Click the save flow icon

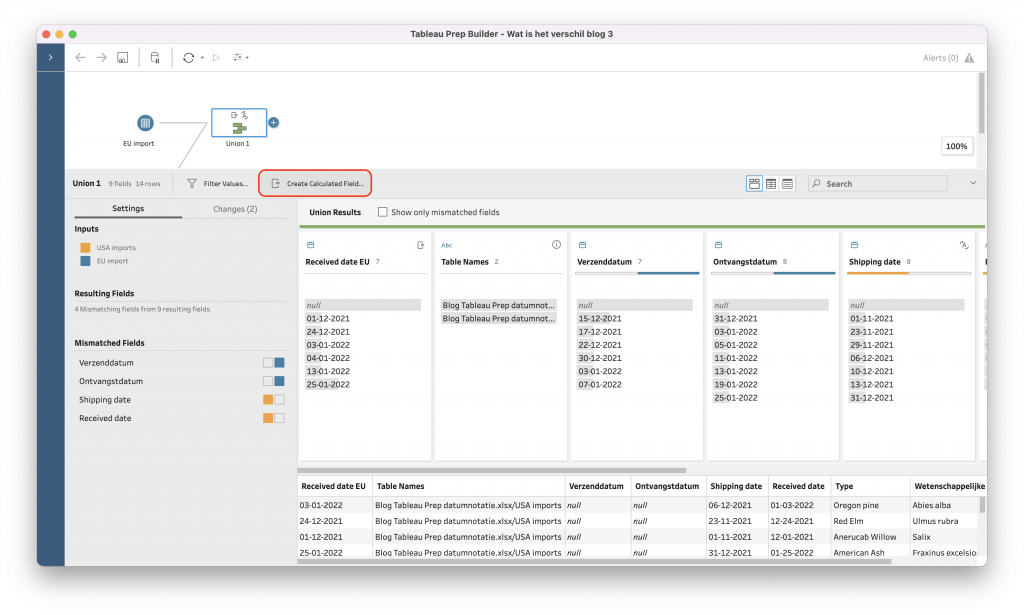pos(122,58)
